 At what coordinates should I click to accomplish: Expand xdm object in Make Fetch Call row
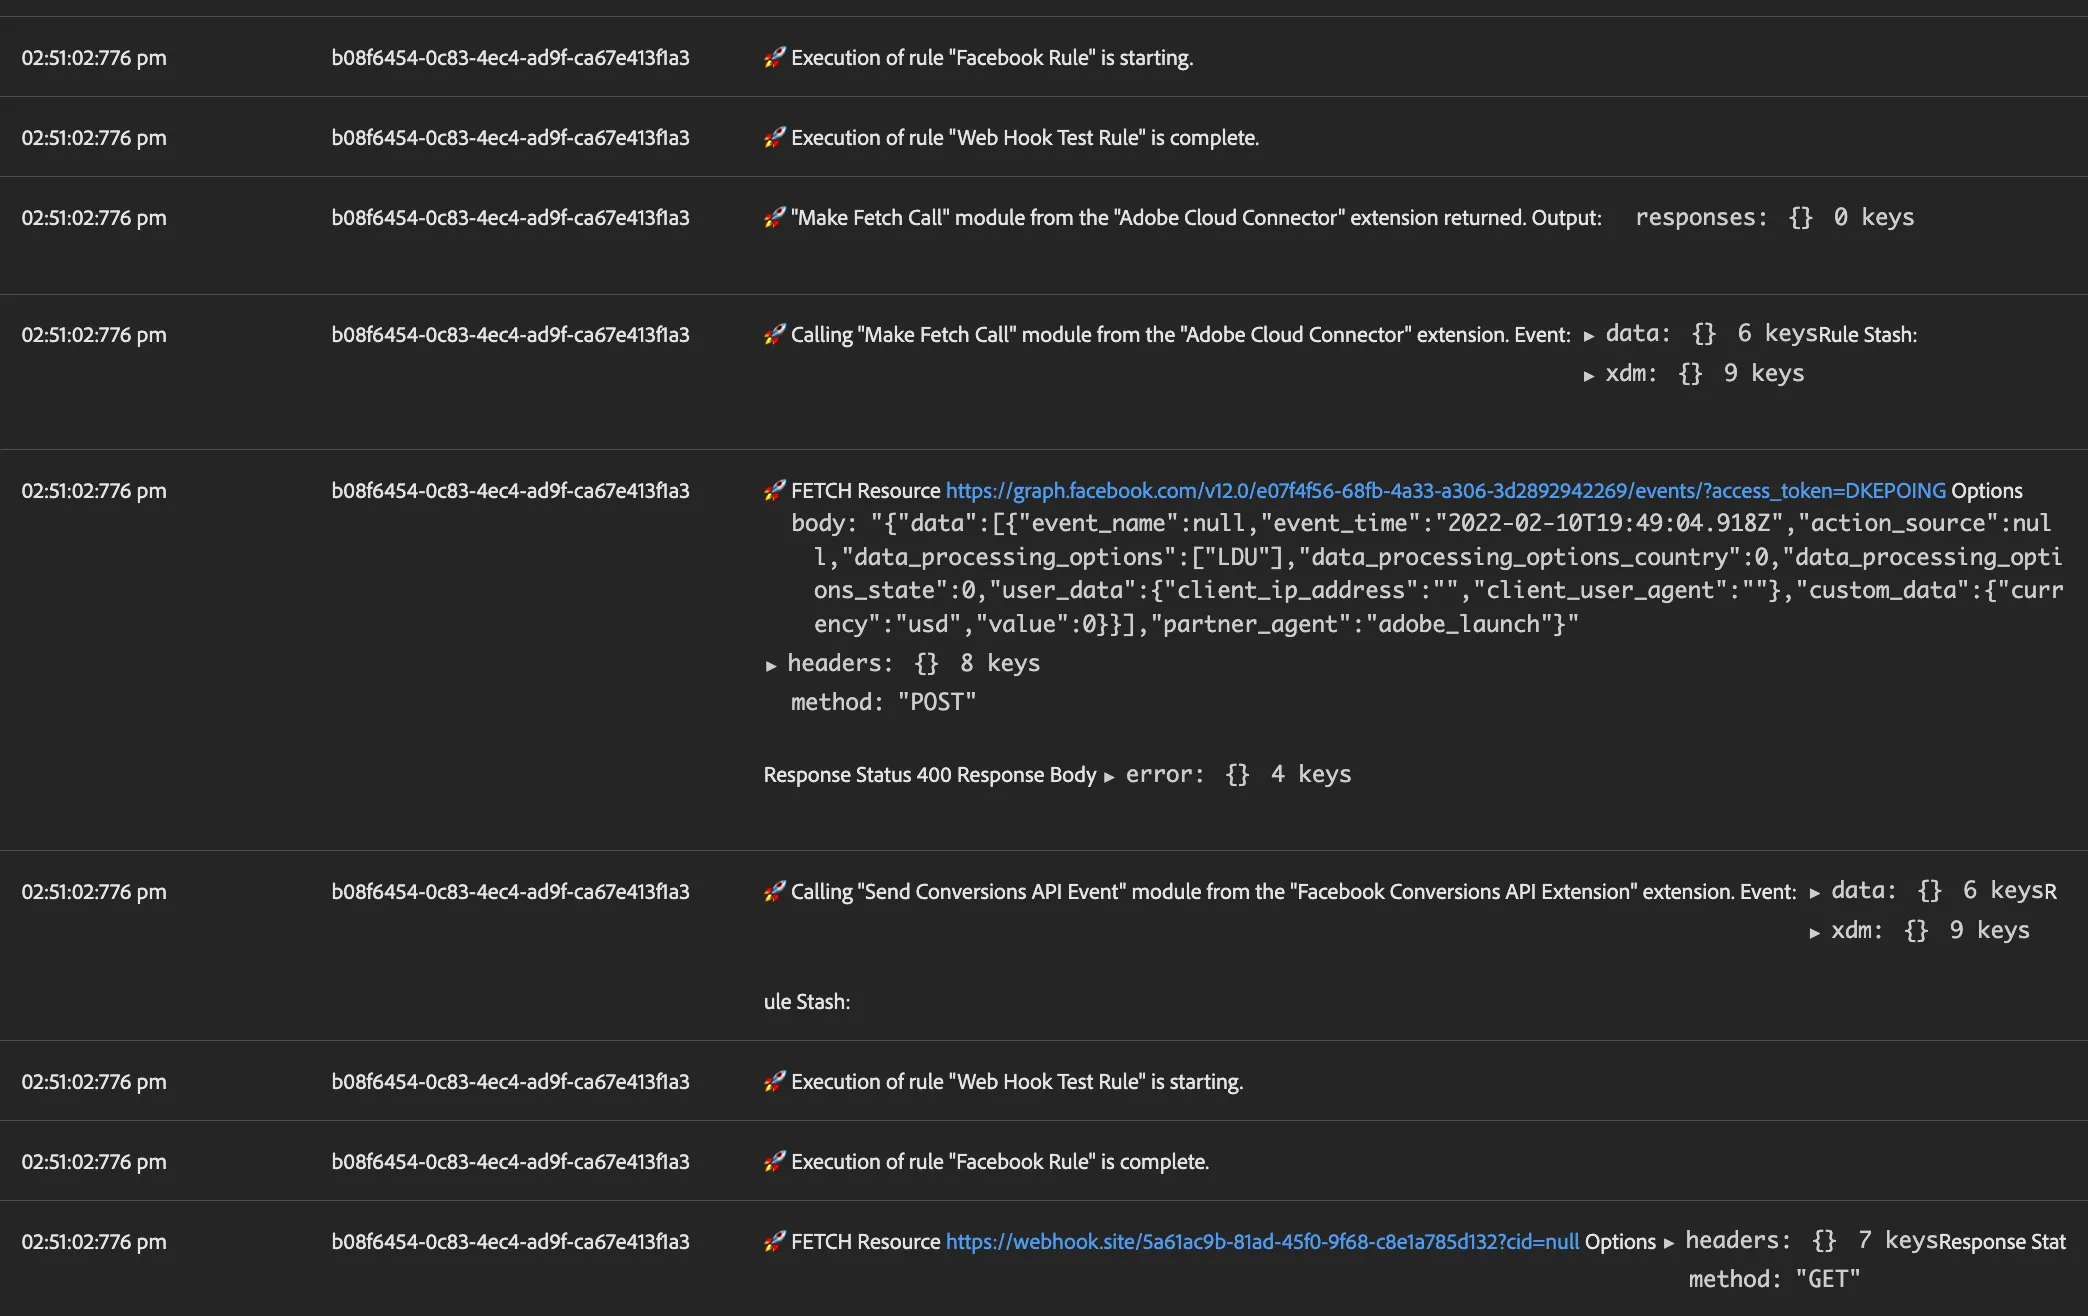click(1589, 375)
